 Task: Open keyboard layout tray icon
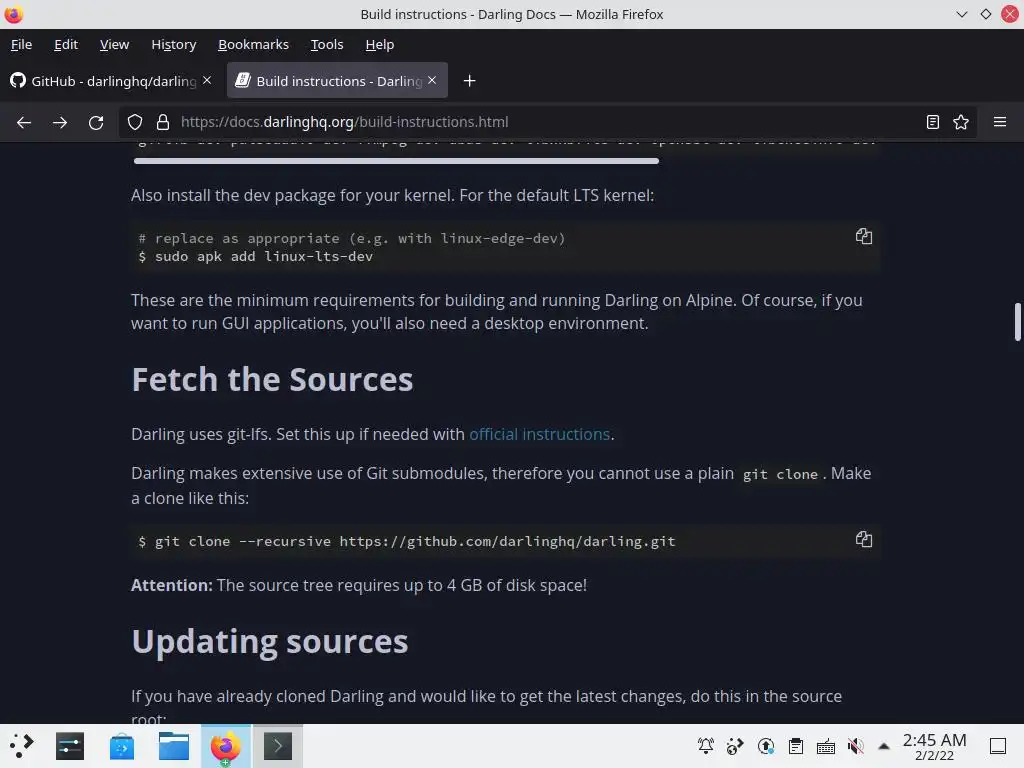tap(825, 746)
